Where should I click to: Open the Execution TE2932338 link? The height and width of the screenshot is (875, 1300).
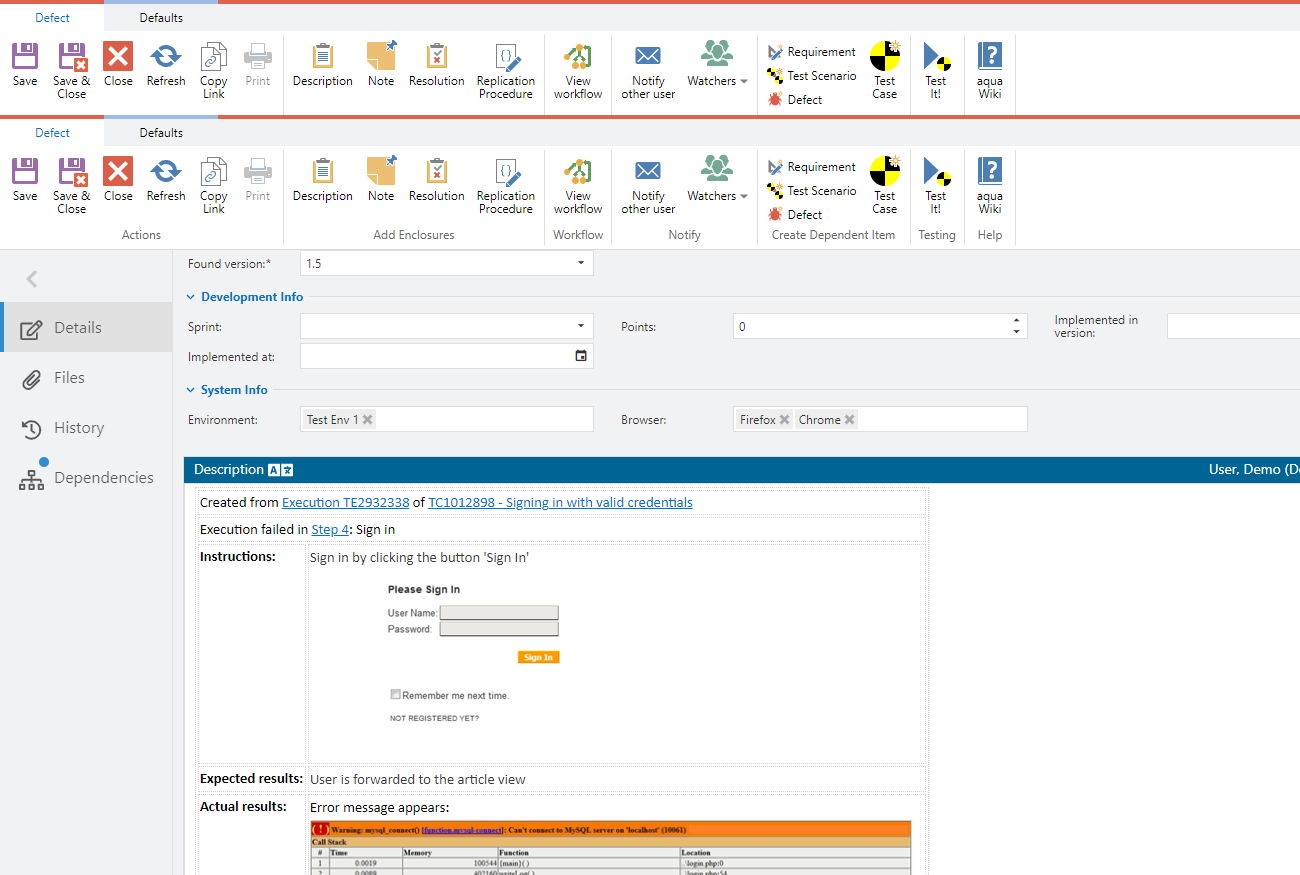coord(345,503)
